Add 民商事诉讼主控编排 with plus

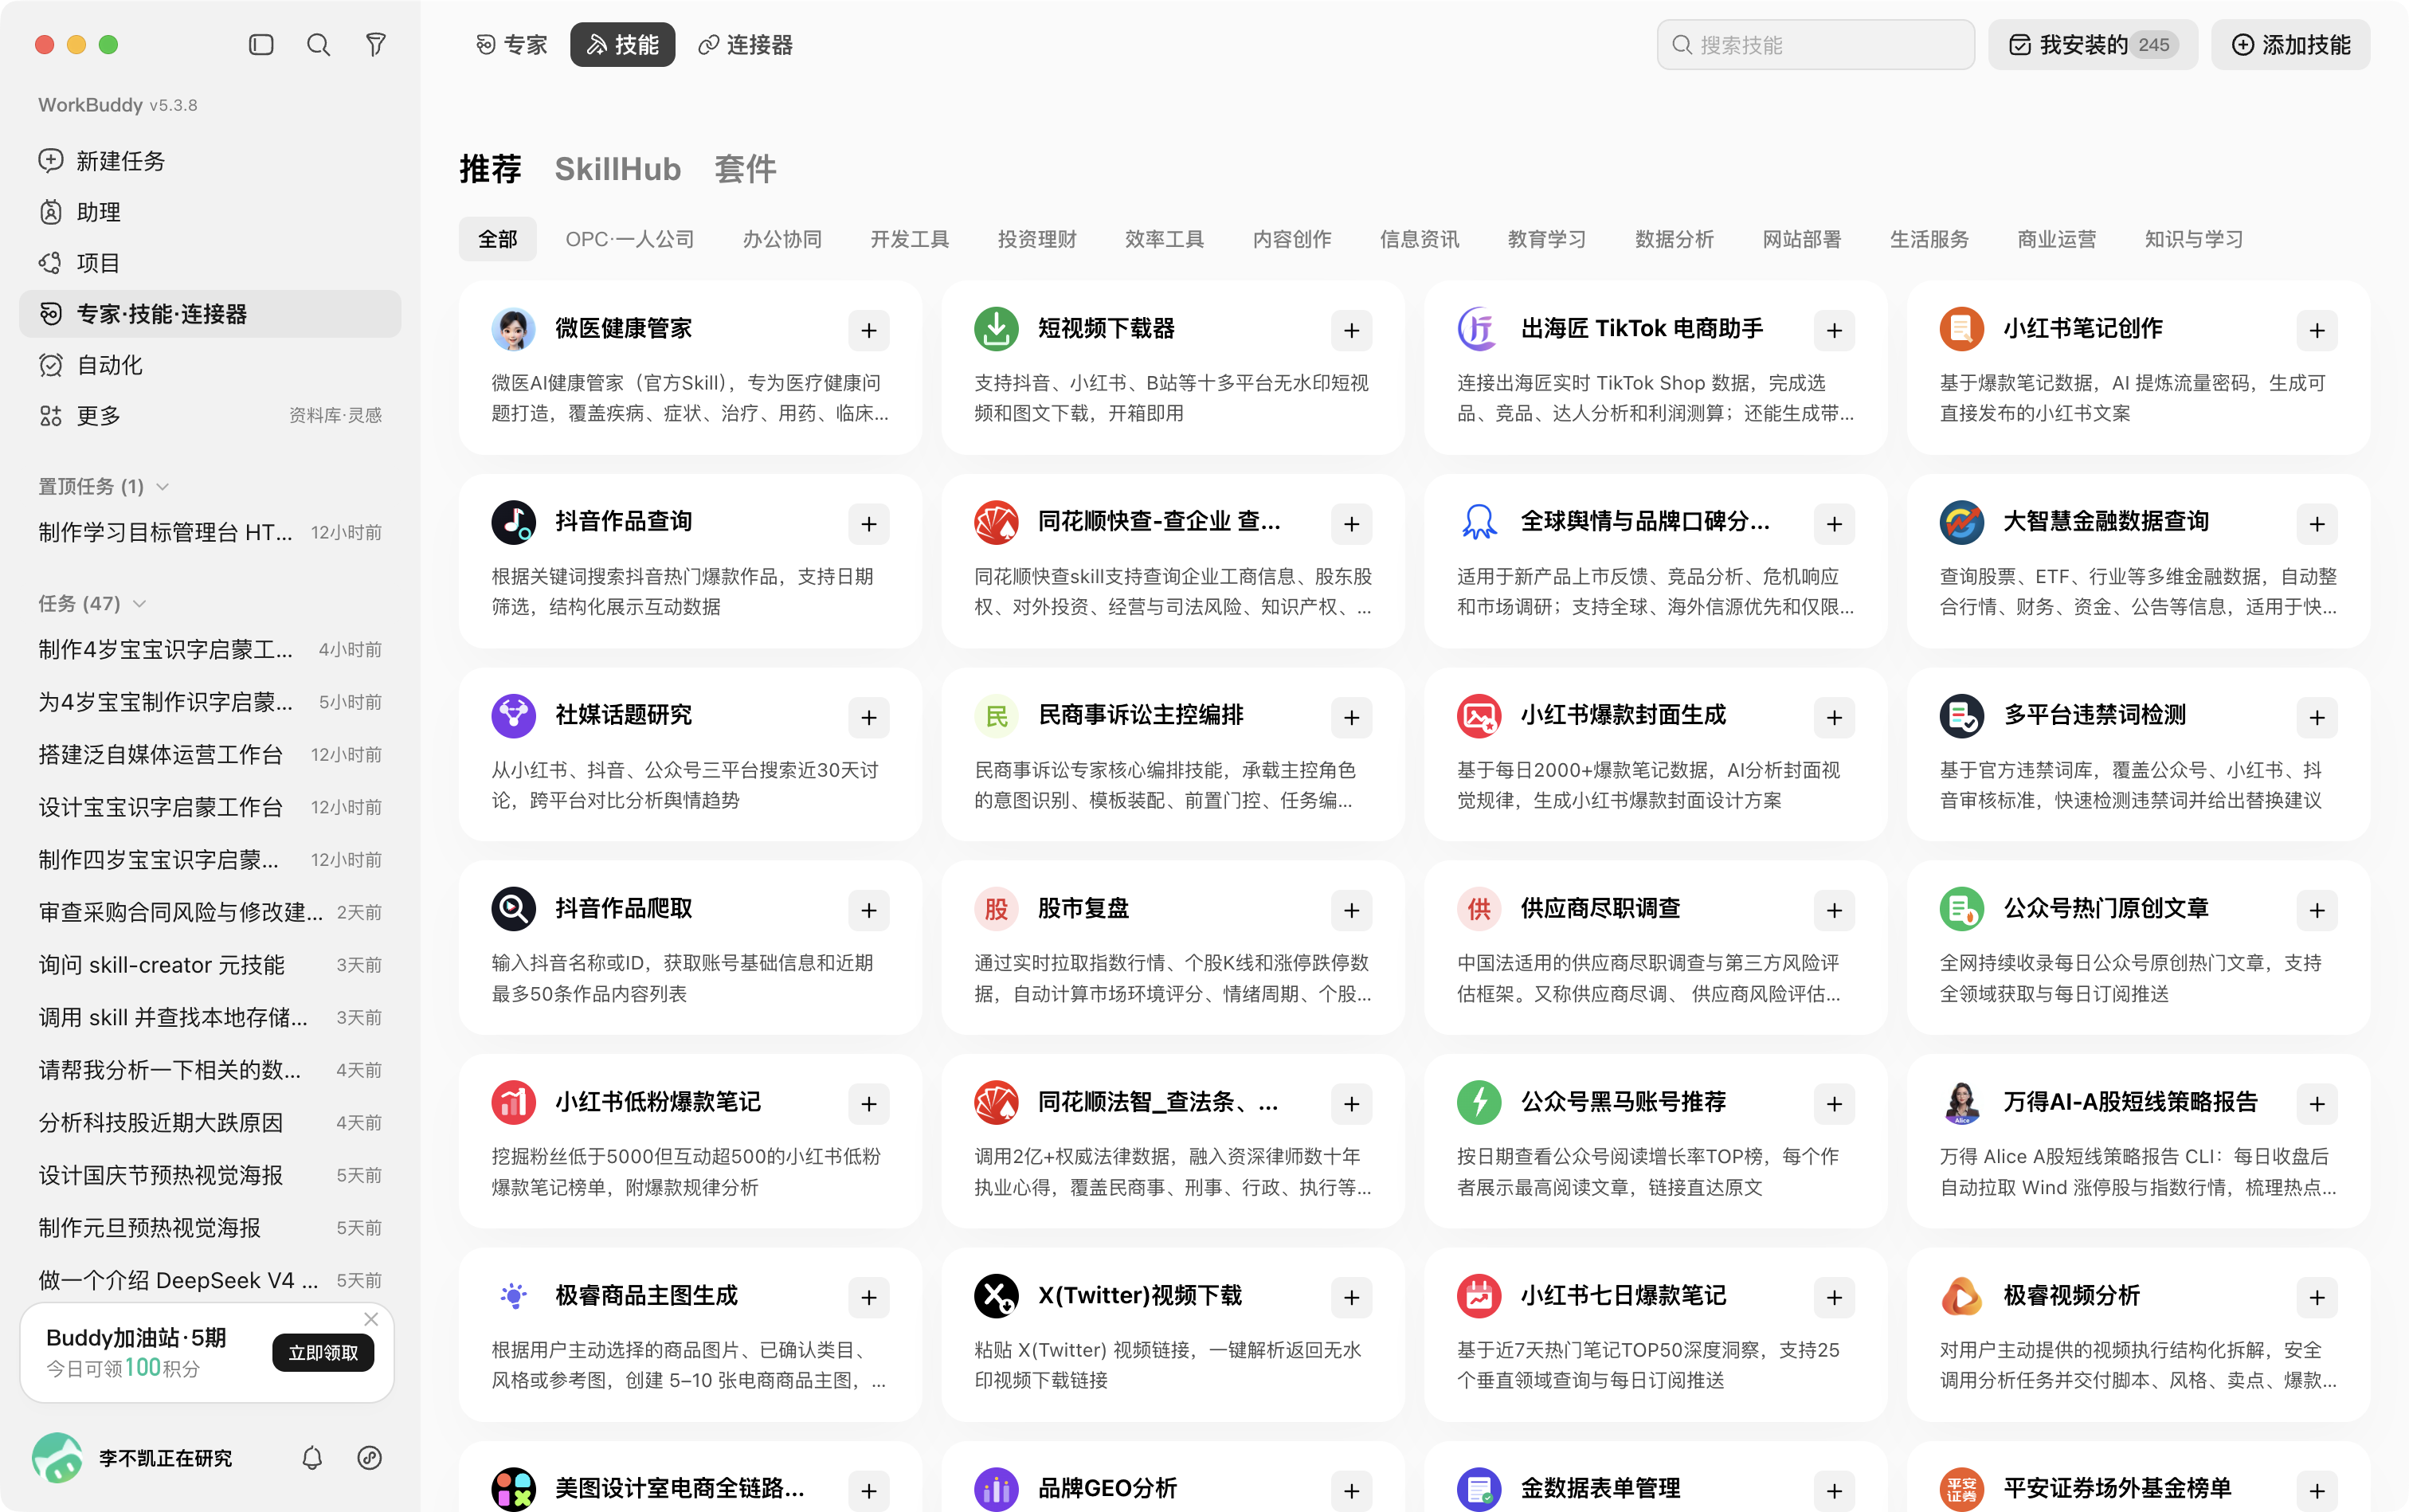pyautogui.click(x=1351, y=718)
